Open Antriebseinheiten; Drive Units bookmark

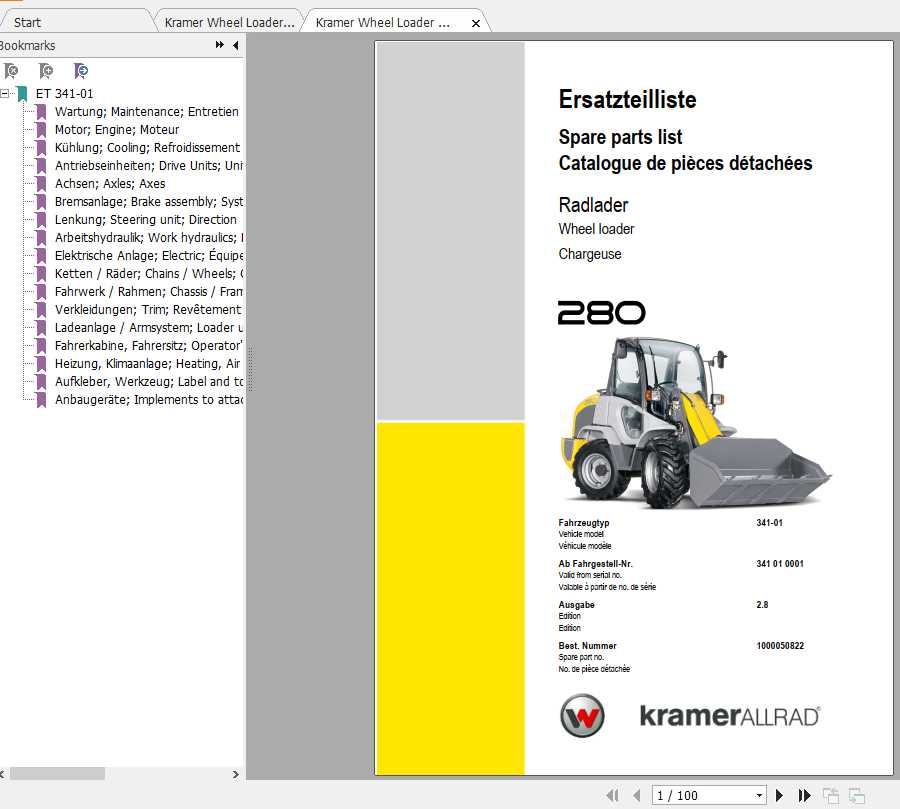tap(149, 165)
